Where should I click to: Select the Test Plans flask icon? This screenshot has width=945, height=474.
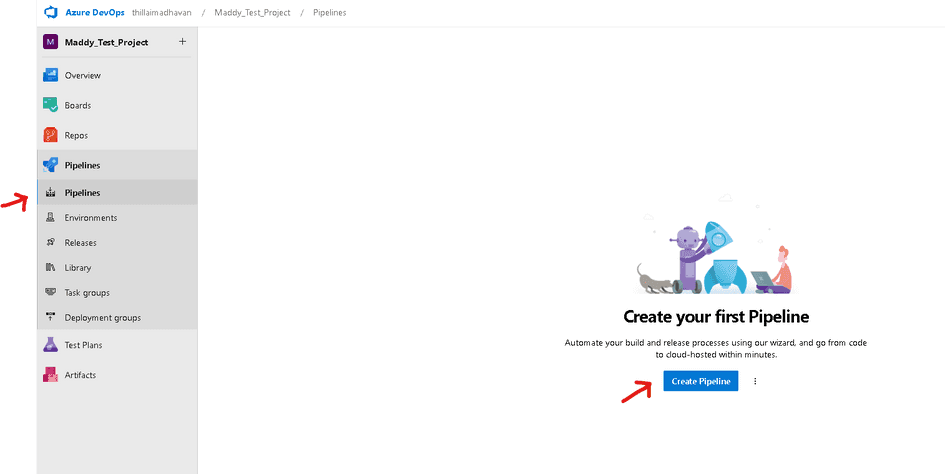coord(51,345)
